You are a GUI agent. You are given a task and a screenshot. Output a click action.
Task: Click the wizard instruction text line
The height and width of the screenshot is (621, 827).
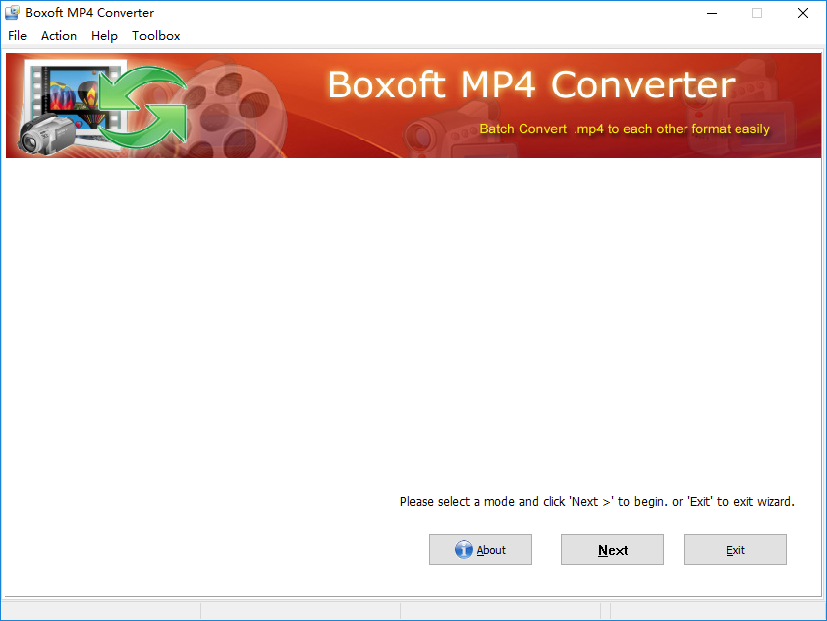pyautogui.click(x=597, y=501)
